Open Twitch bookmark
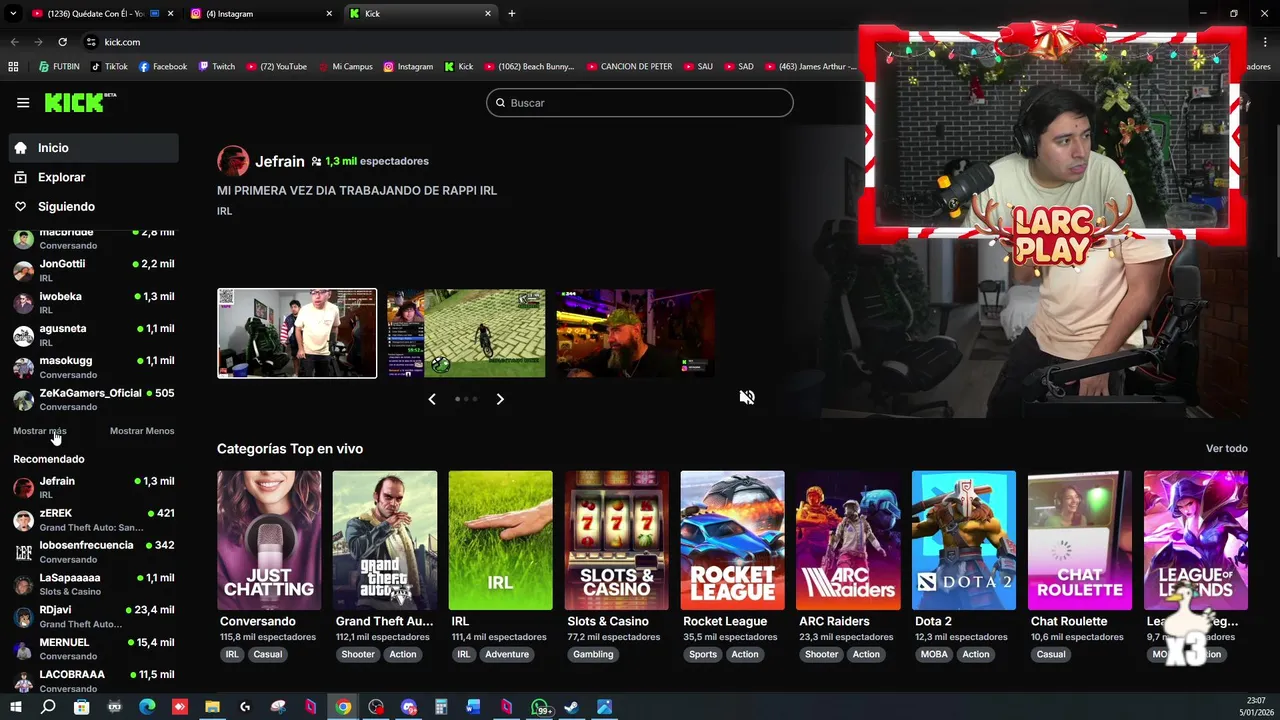 [x=217, y=67]
